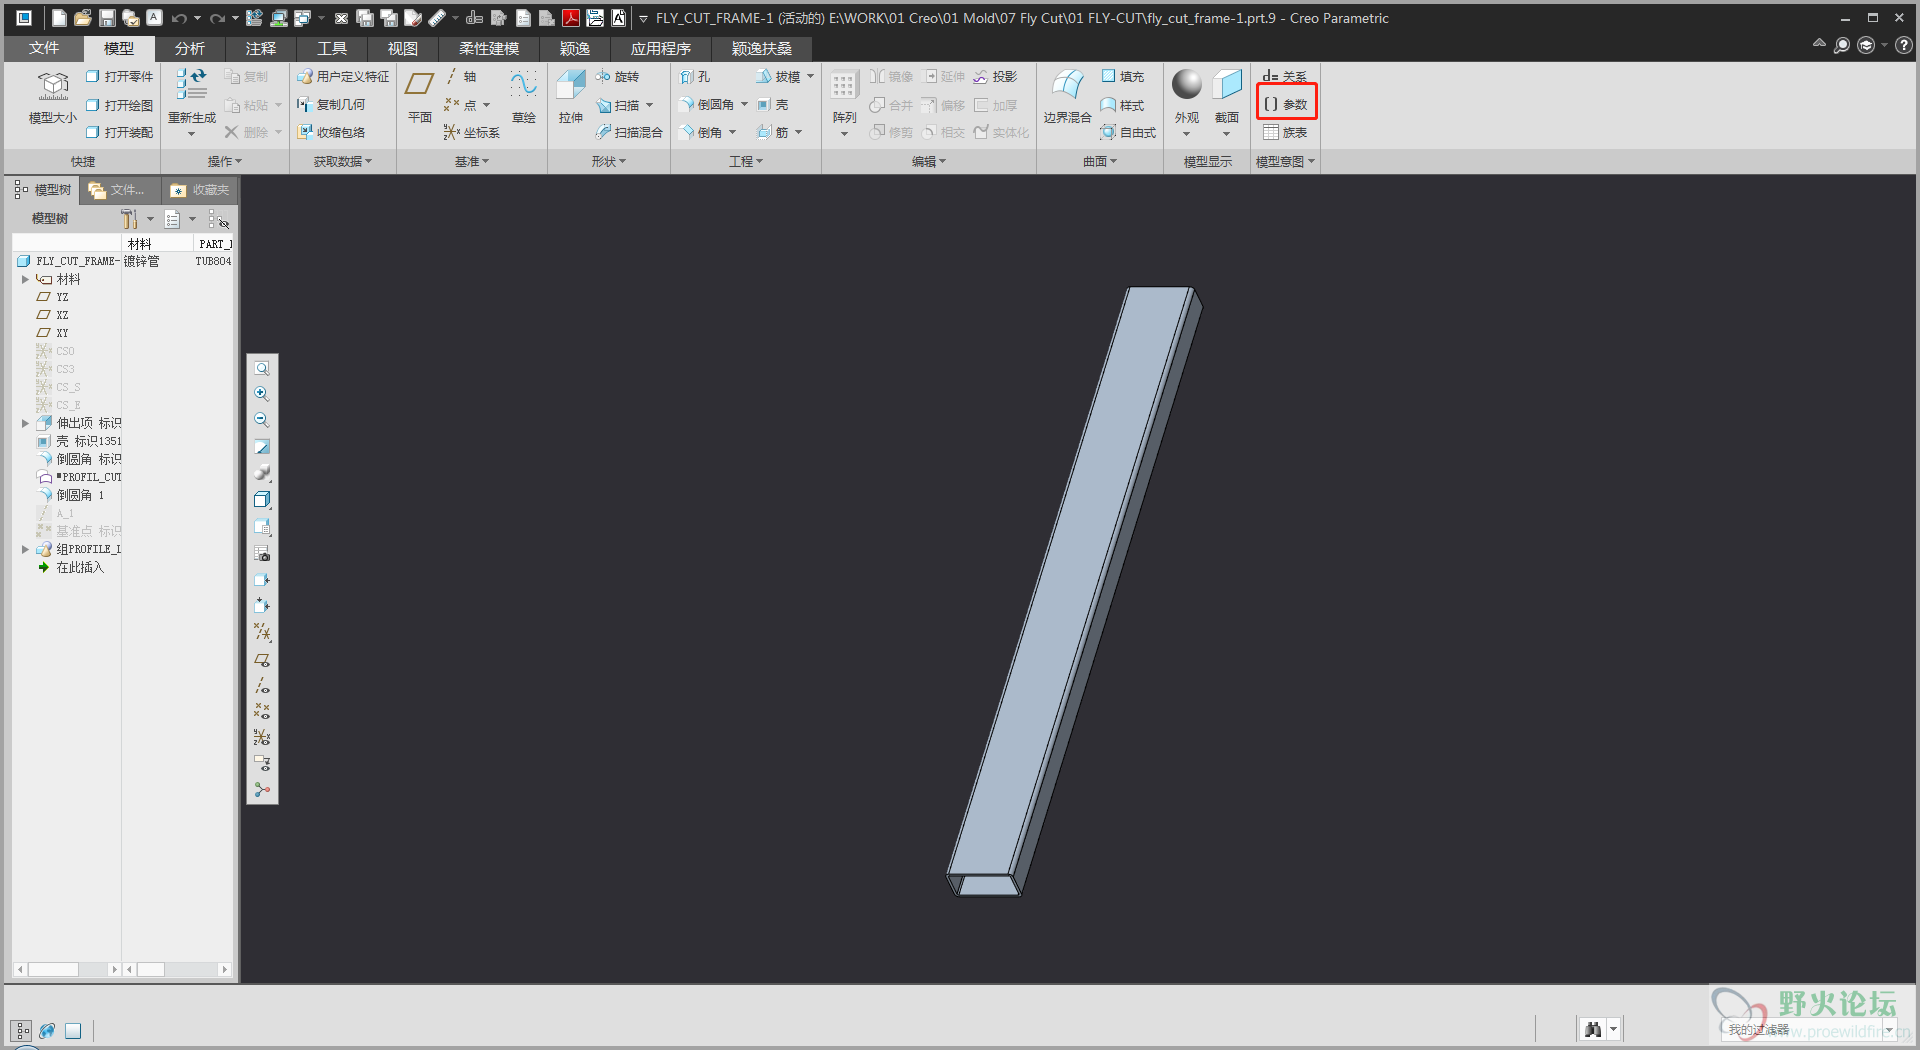Select 壳 标识1351 in model tree
Viewport: 1920px width, 1050px height.
[x=79, y=441]
